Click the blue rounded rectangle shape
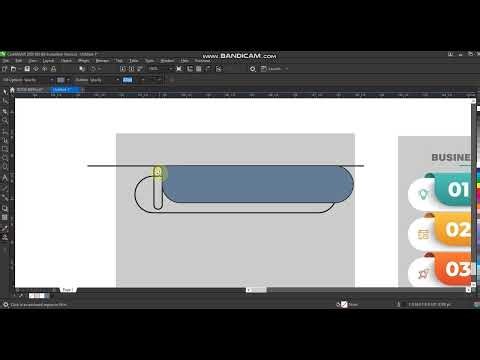480x360 pixels. pyautogui.click(x=257, y=184)
